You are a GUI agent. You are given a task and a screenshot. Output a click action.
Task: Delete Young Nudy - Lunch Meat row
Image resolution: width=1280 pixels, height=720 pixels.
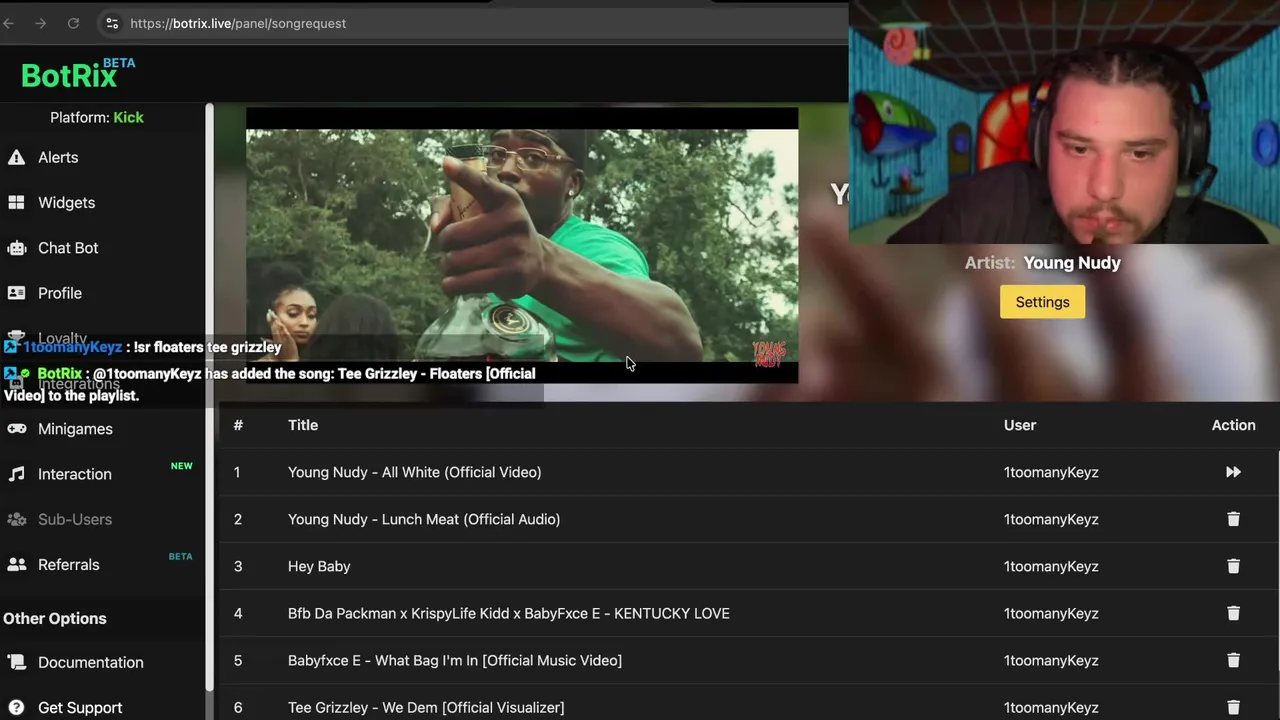click(x=1233, y=519)
